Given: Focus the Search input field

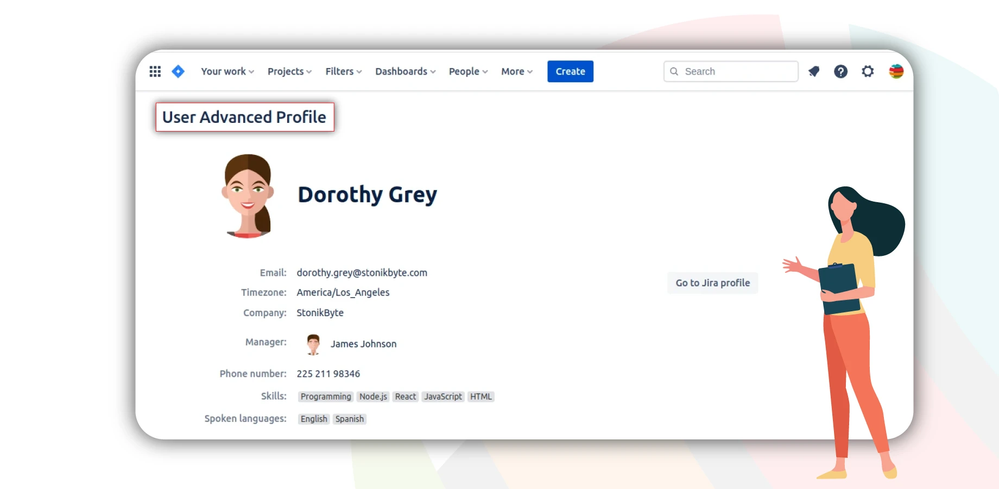Looking at the screenshot, I should point(731,71).
